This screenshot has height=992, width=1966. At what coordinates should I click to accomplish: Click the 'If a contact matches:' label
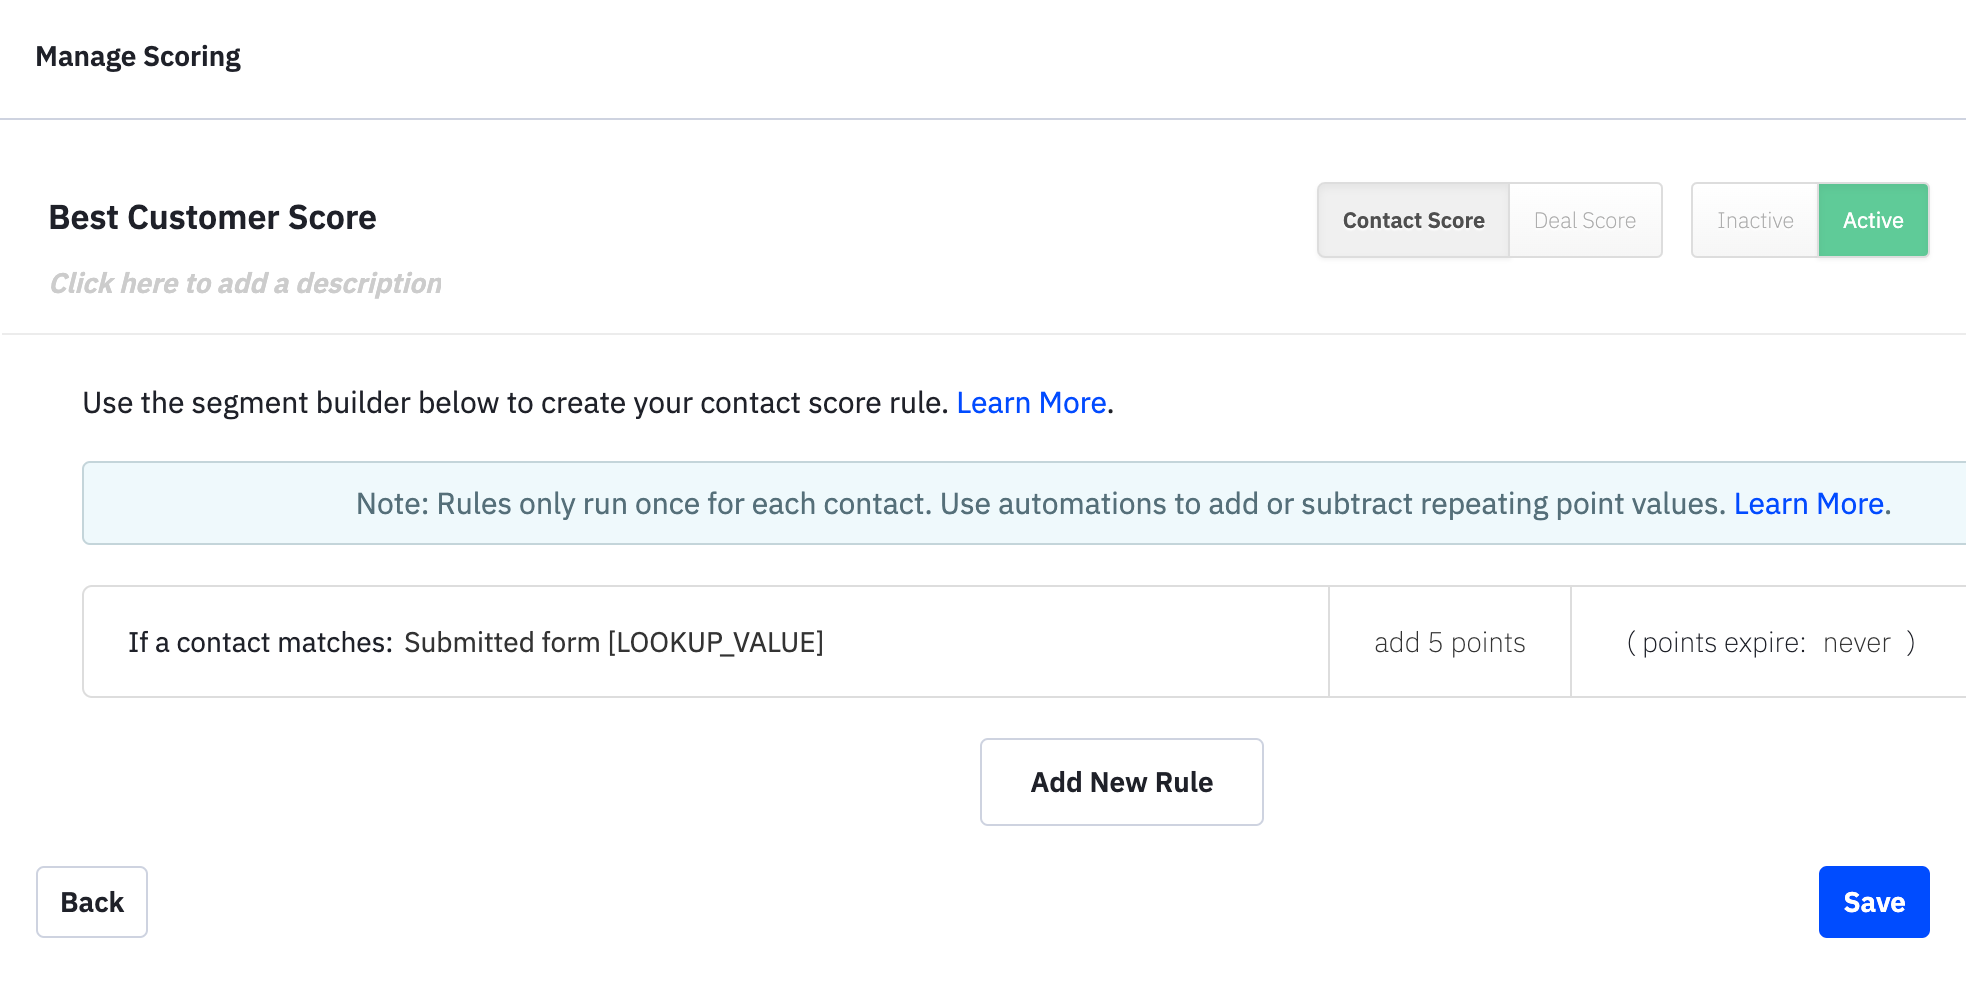(x=260, y=642)
